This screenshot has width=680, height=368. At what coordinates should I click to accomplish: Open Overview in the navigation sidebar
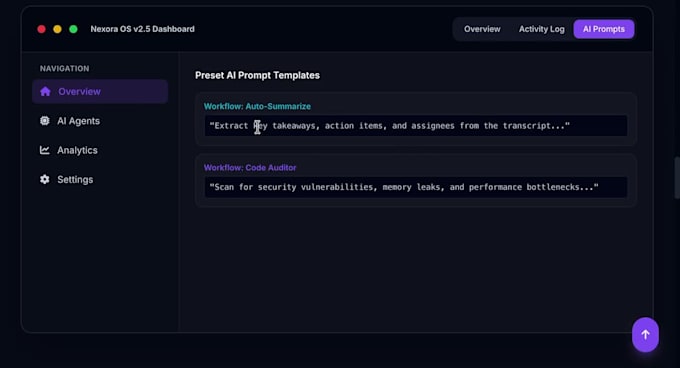point(100,91)
